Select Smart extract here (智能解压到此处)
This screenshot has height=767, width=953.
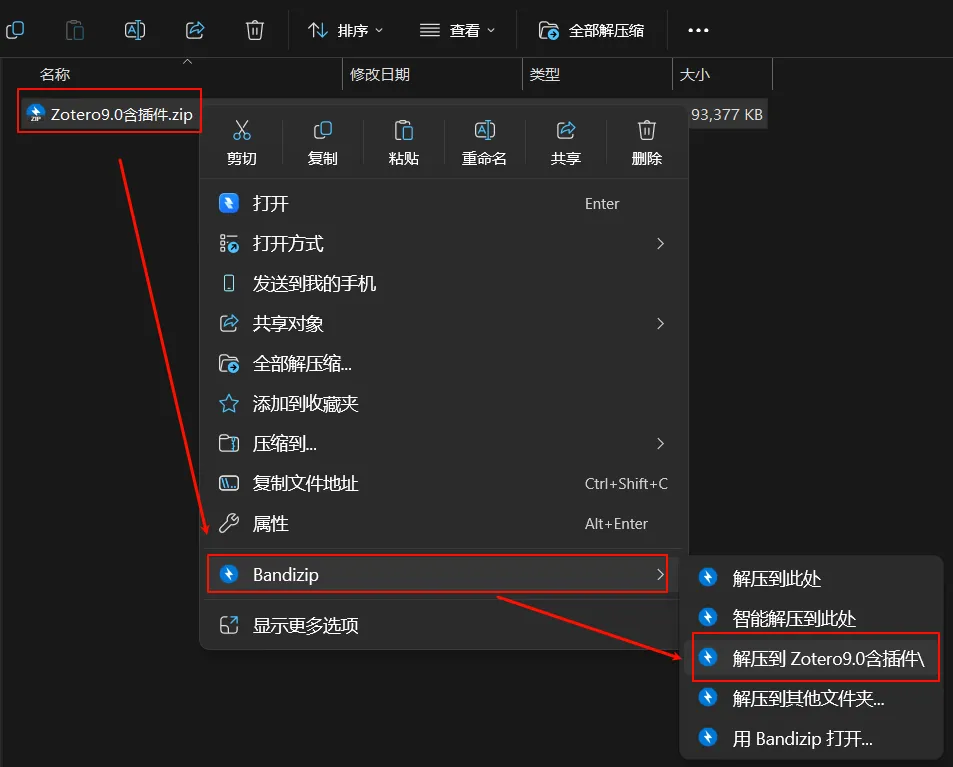click(x=812, y=618)
